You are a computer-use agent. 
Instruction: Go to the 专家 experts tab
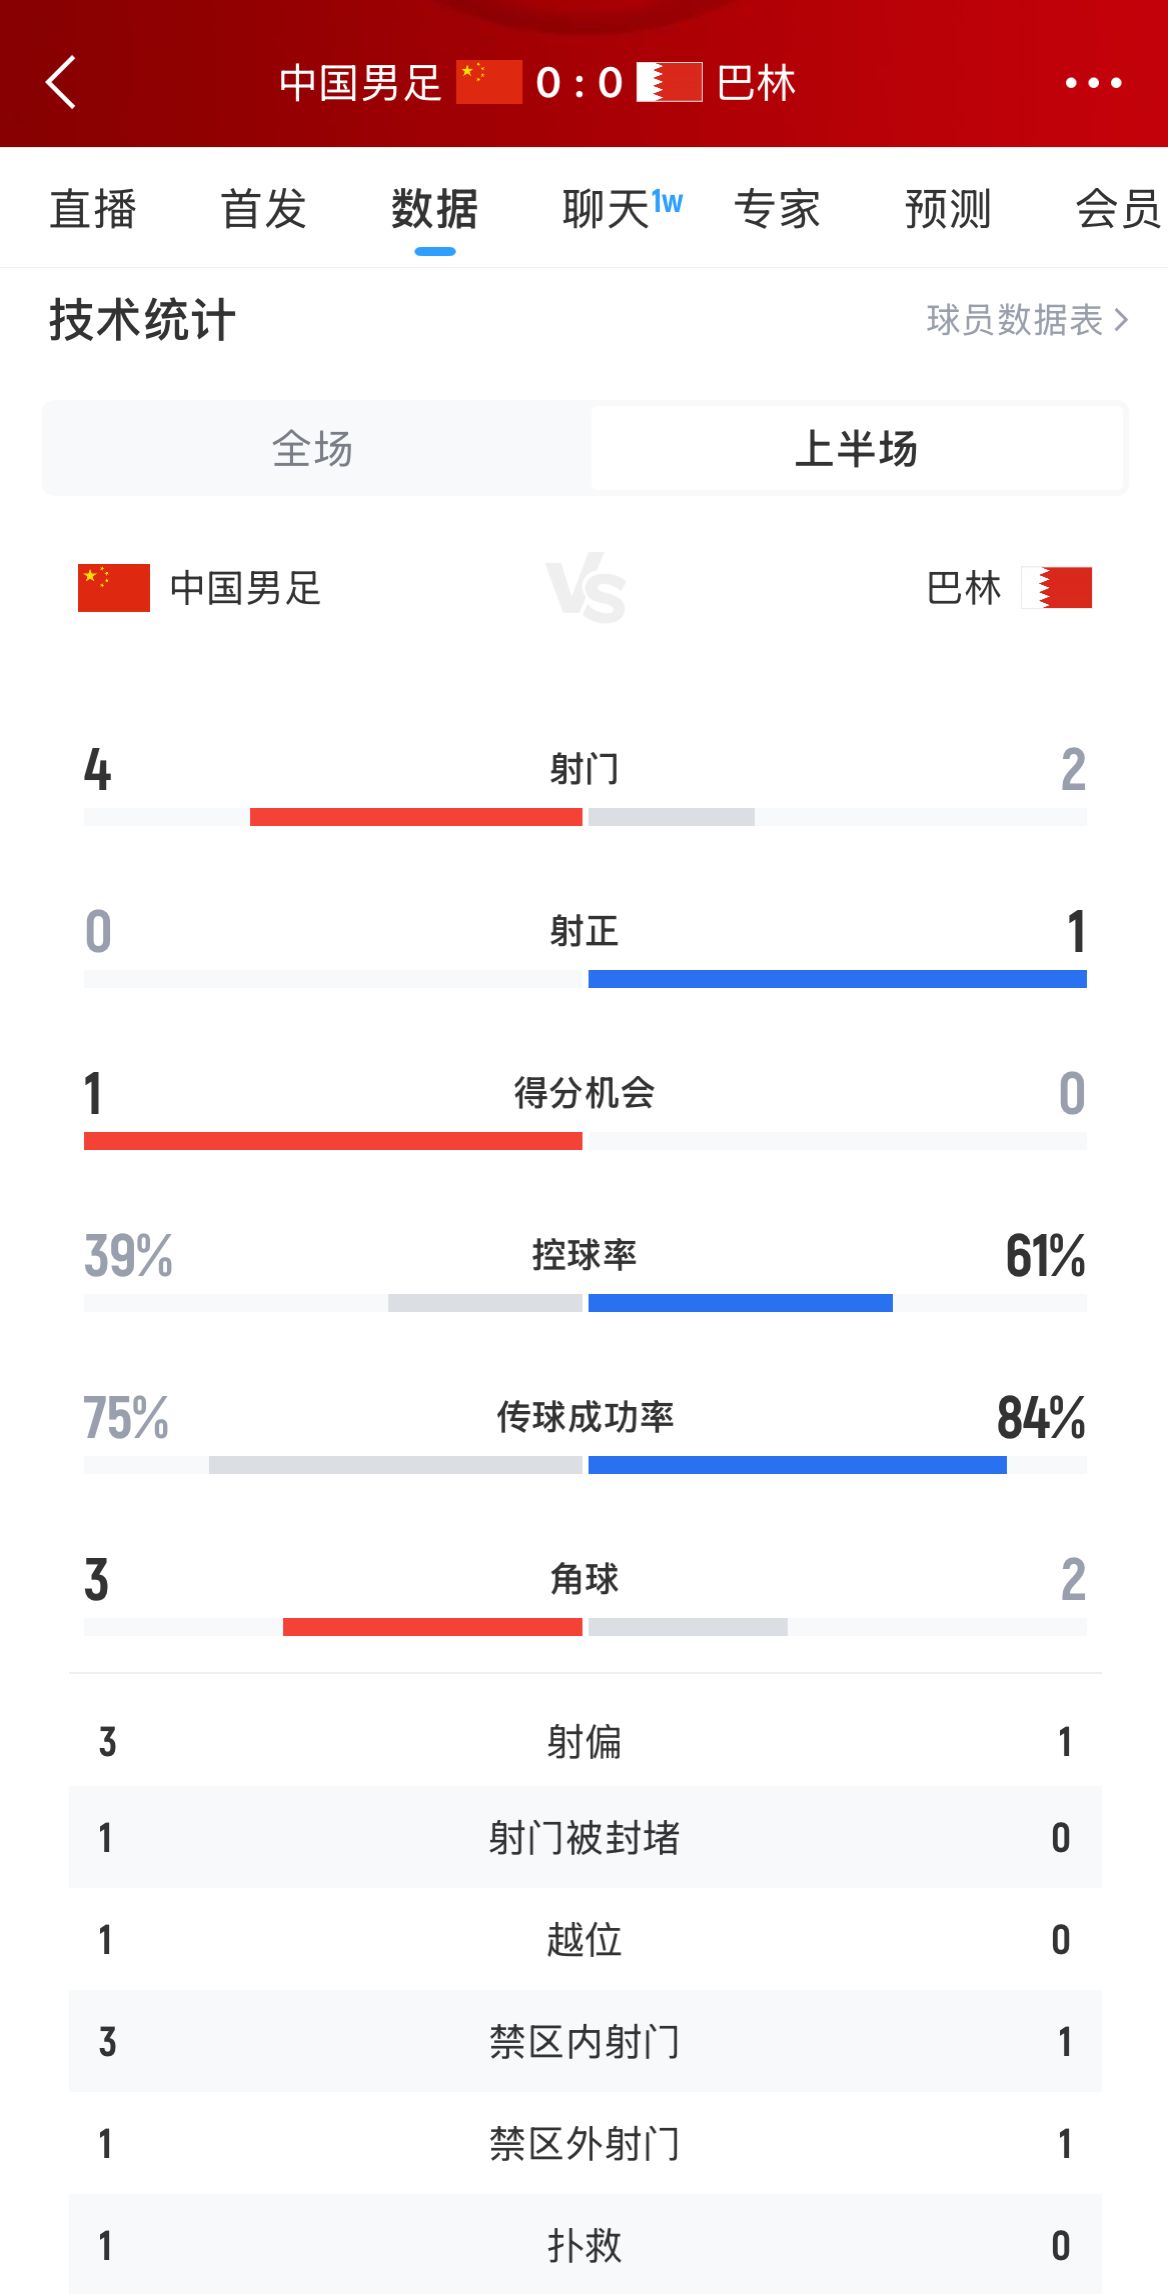[777, 209]
